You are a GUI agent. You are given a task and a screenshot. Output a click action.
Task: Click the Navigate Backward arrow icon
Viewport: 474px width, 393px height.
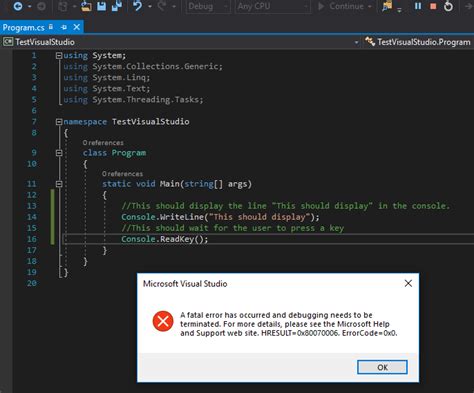pyautogui.click(x=18, y=6)
